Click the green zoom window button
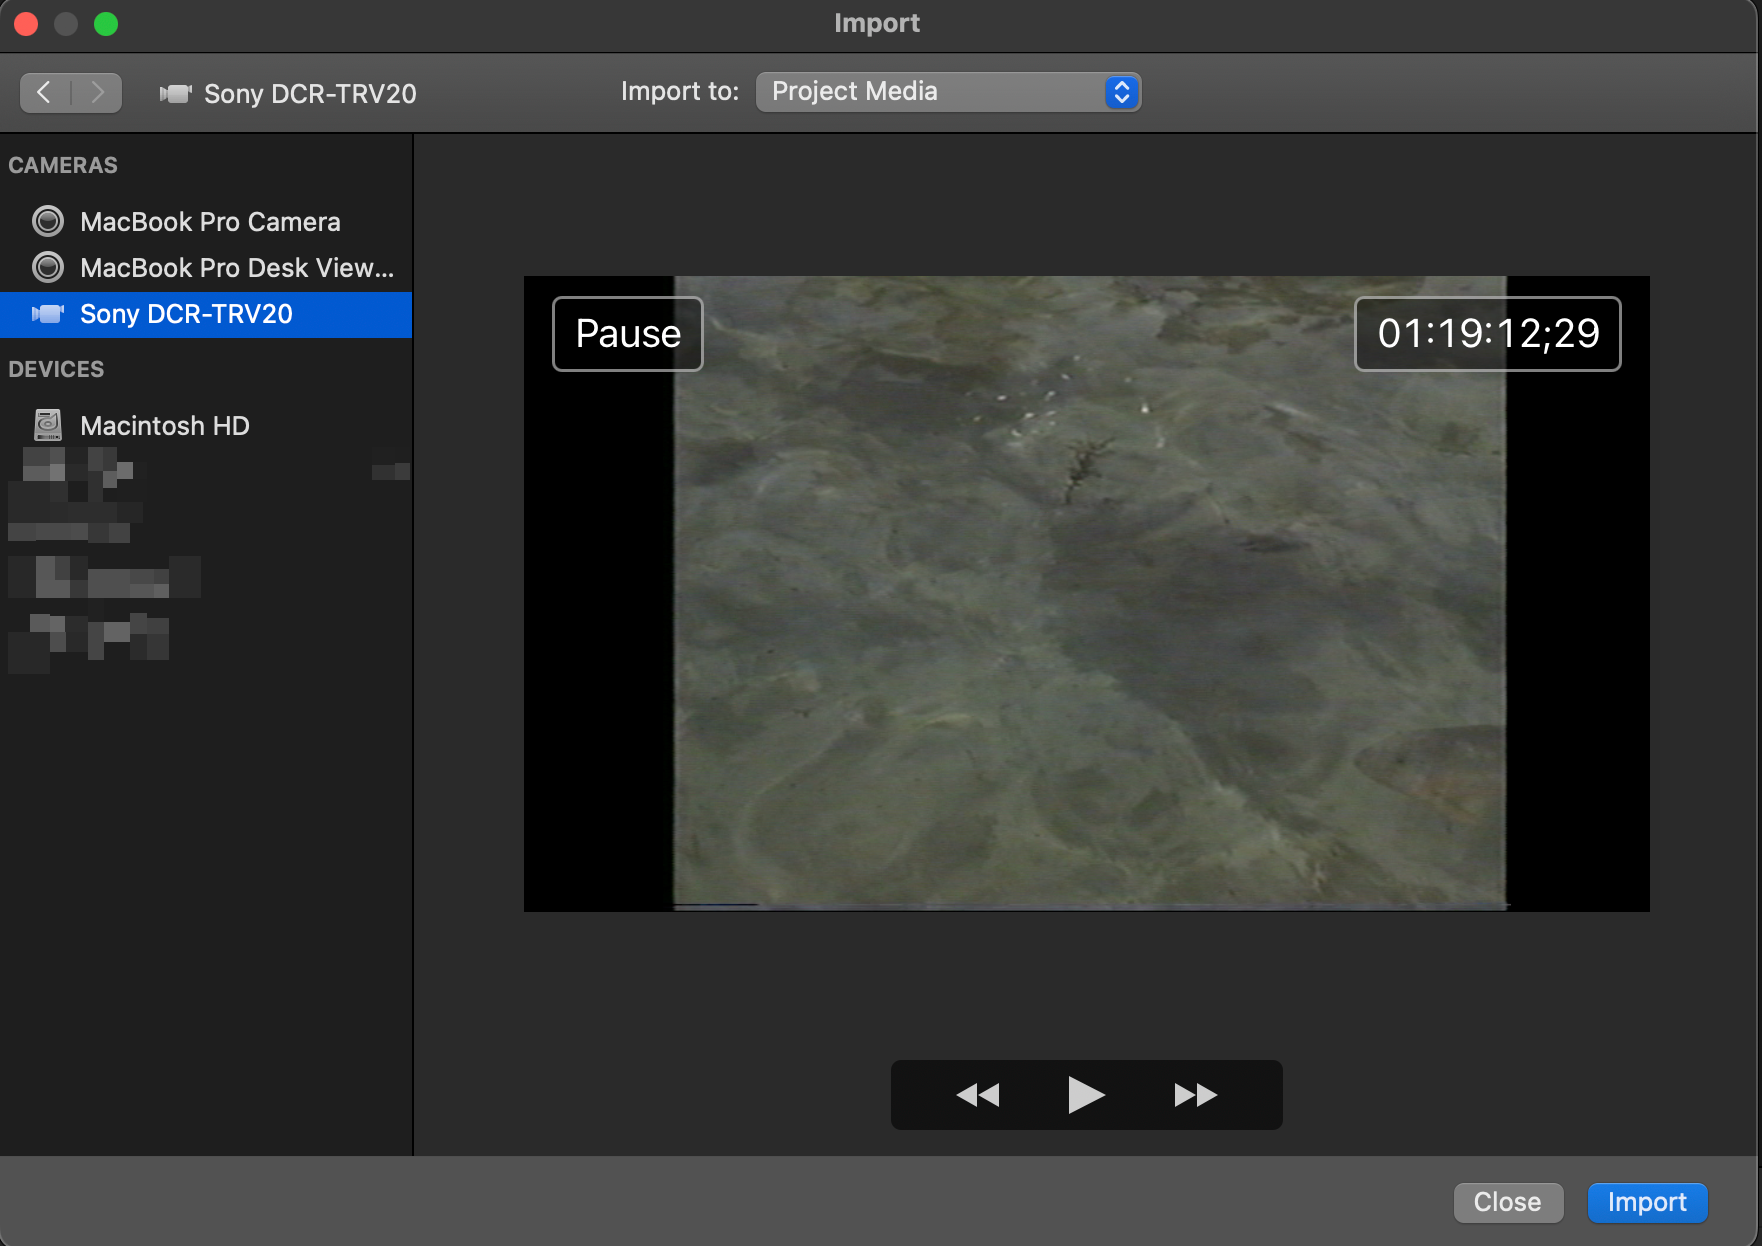The width and height of the screenshot is (1762, 1246). coord(106,24)
